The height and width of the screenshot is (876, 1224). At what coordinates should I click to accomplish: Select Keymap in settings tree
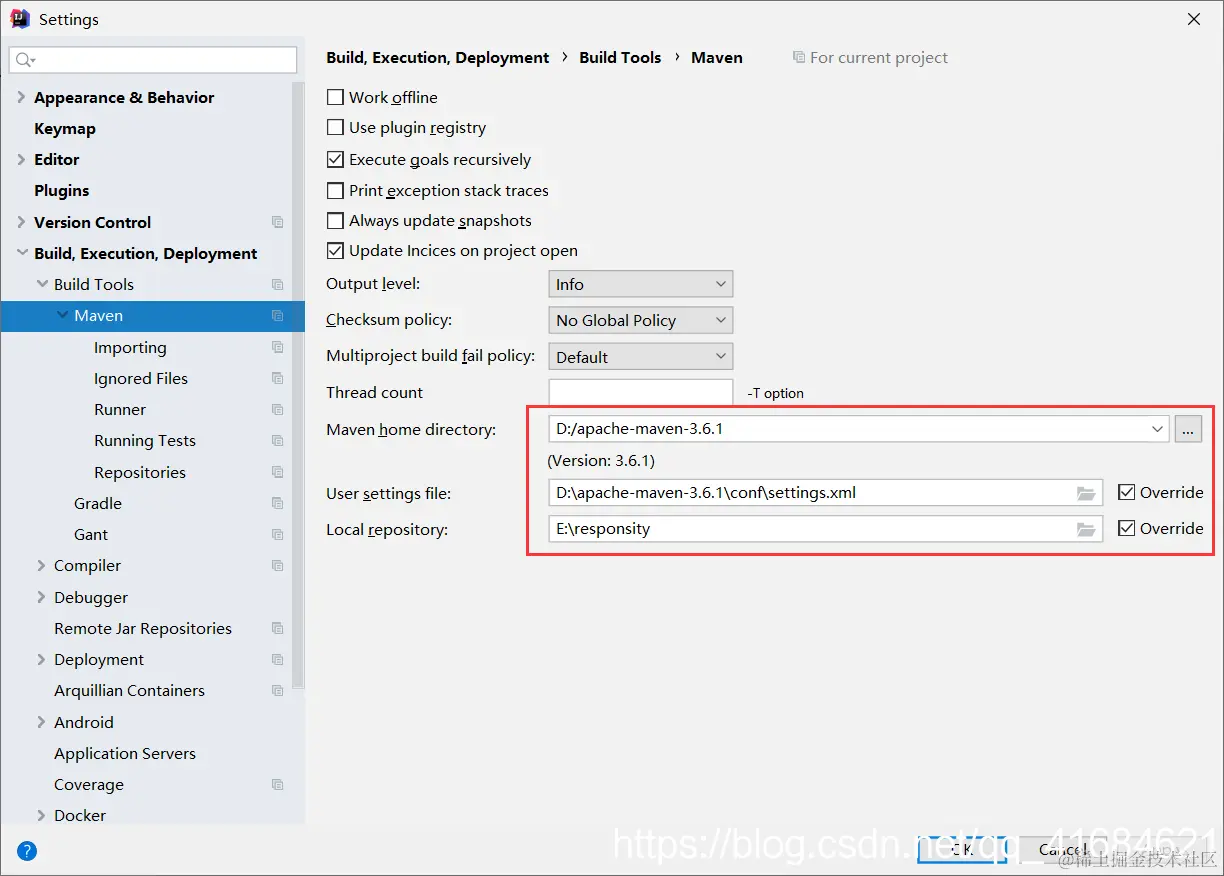[65, 128]
